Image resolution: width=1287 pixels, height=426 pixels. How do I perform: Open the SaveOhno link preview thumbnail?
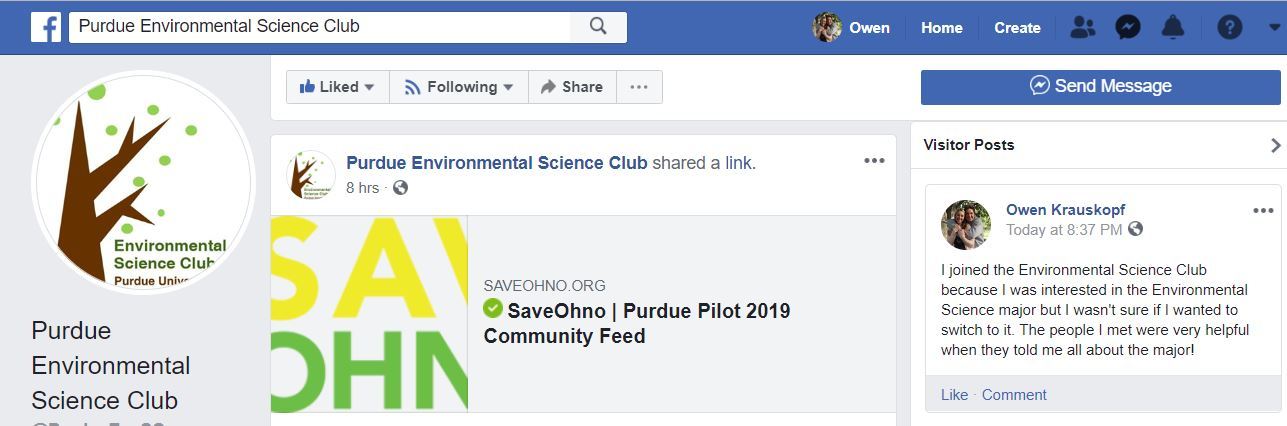point(369,313)
